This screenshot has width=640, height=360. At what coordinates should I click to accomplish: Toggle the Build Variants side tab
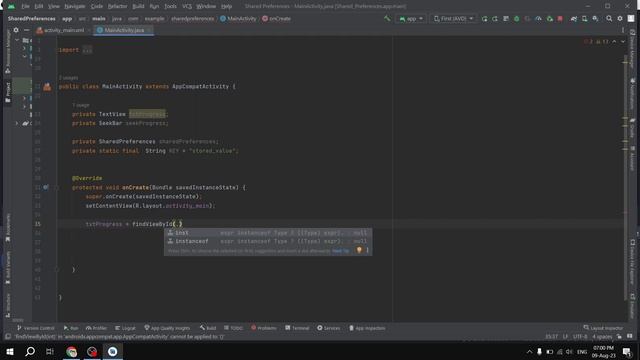click(8, 268)
